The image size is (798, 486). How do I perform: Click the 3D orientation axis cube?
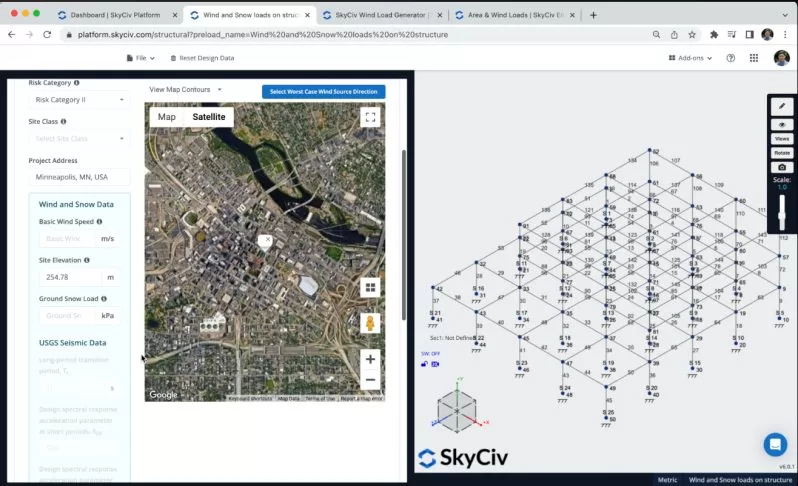coord(457,410)
